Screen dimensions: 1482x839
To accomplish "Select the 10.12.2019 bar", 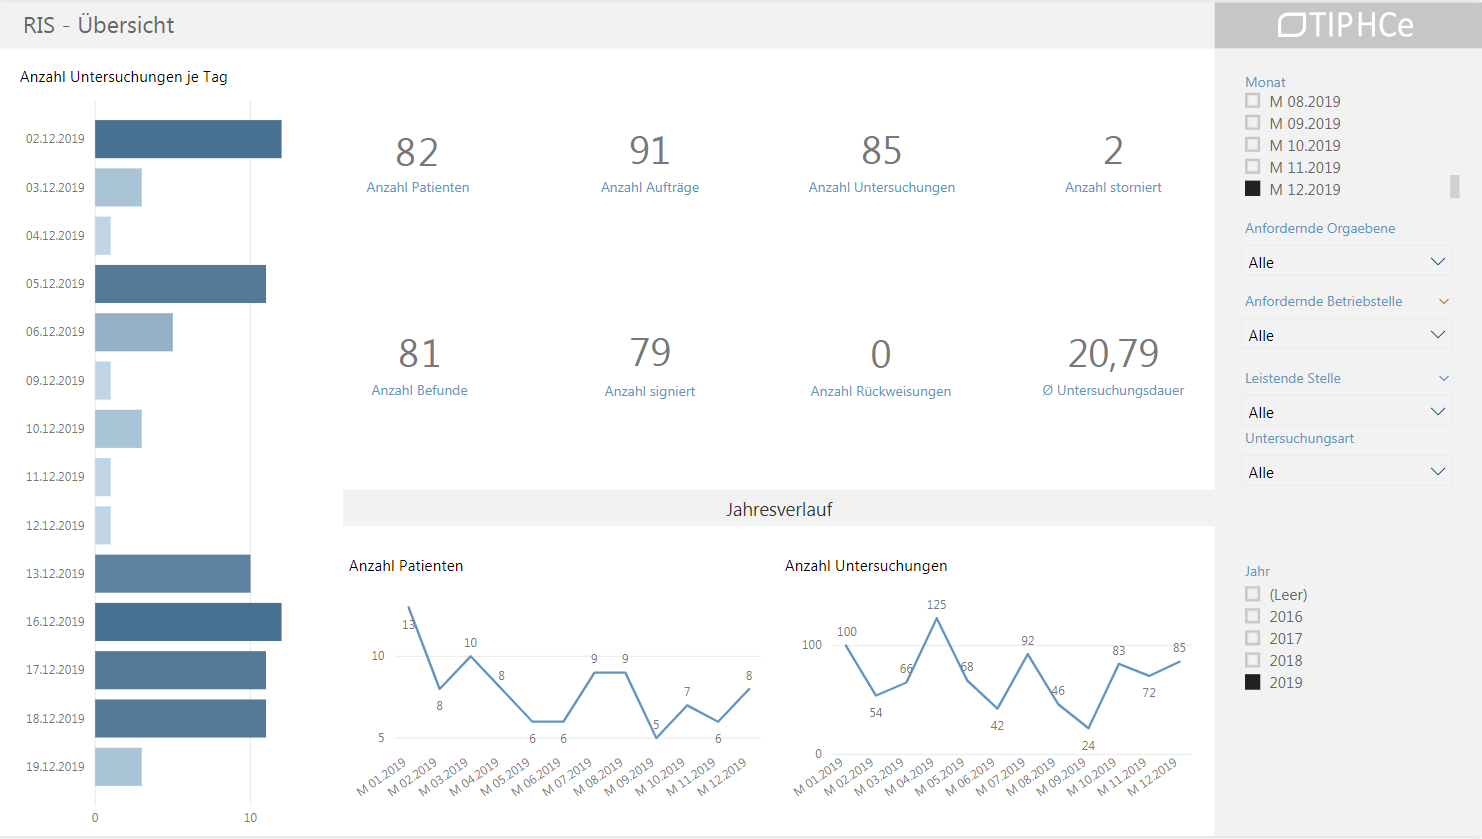I will (118, 429).
